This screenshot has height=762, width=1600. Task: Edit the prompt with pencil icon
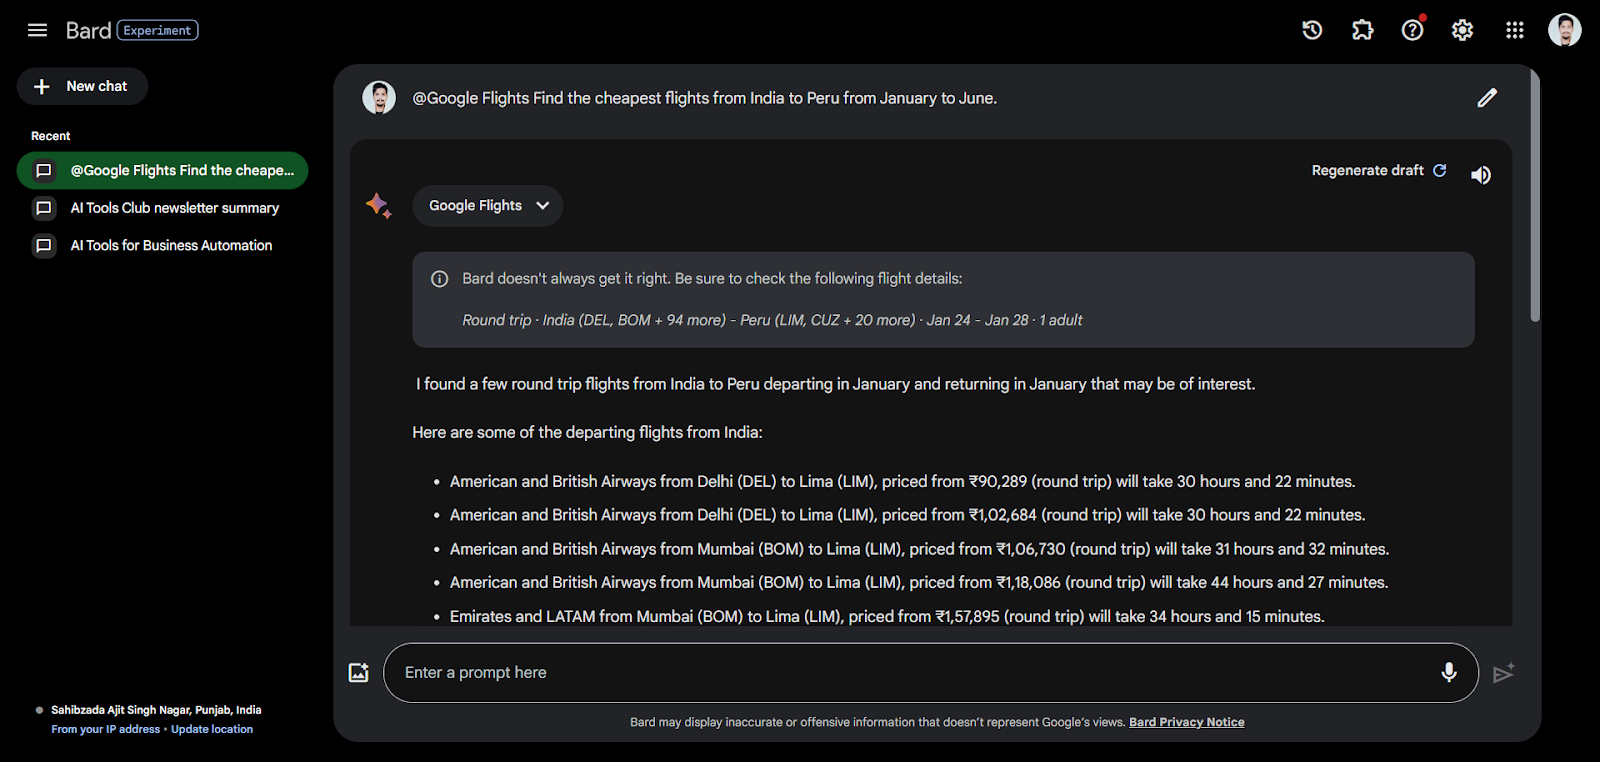1487,97
